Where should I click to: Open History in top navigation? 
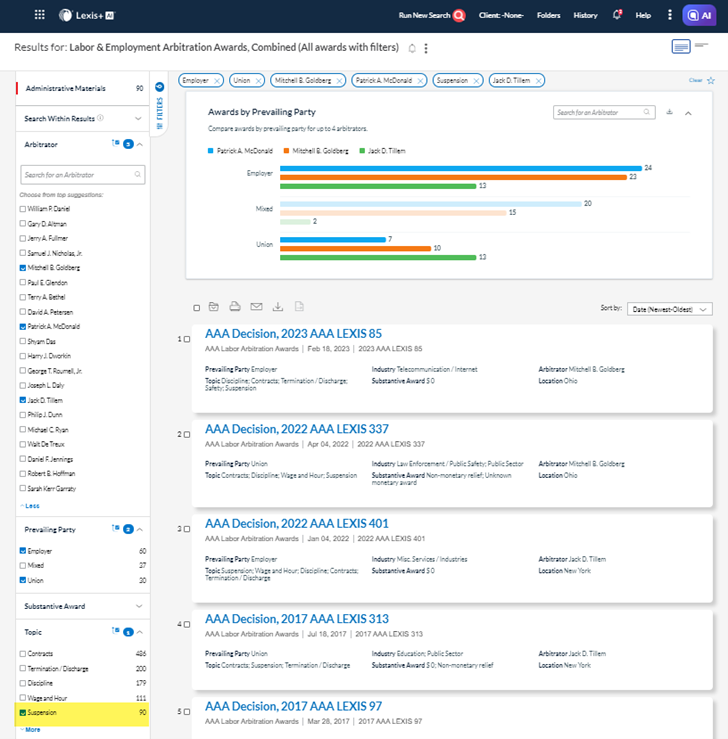click(585, 15)
